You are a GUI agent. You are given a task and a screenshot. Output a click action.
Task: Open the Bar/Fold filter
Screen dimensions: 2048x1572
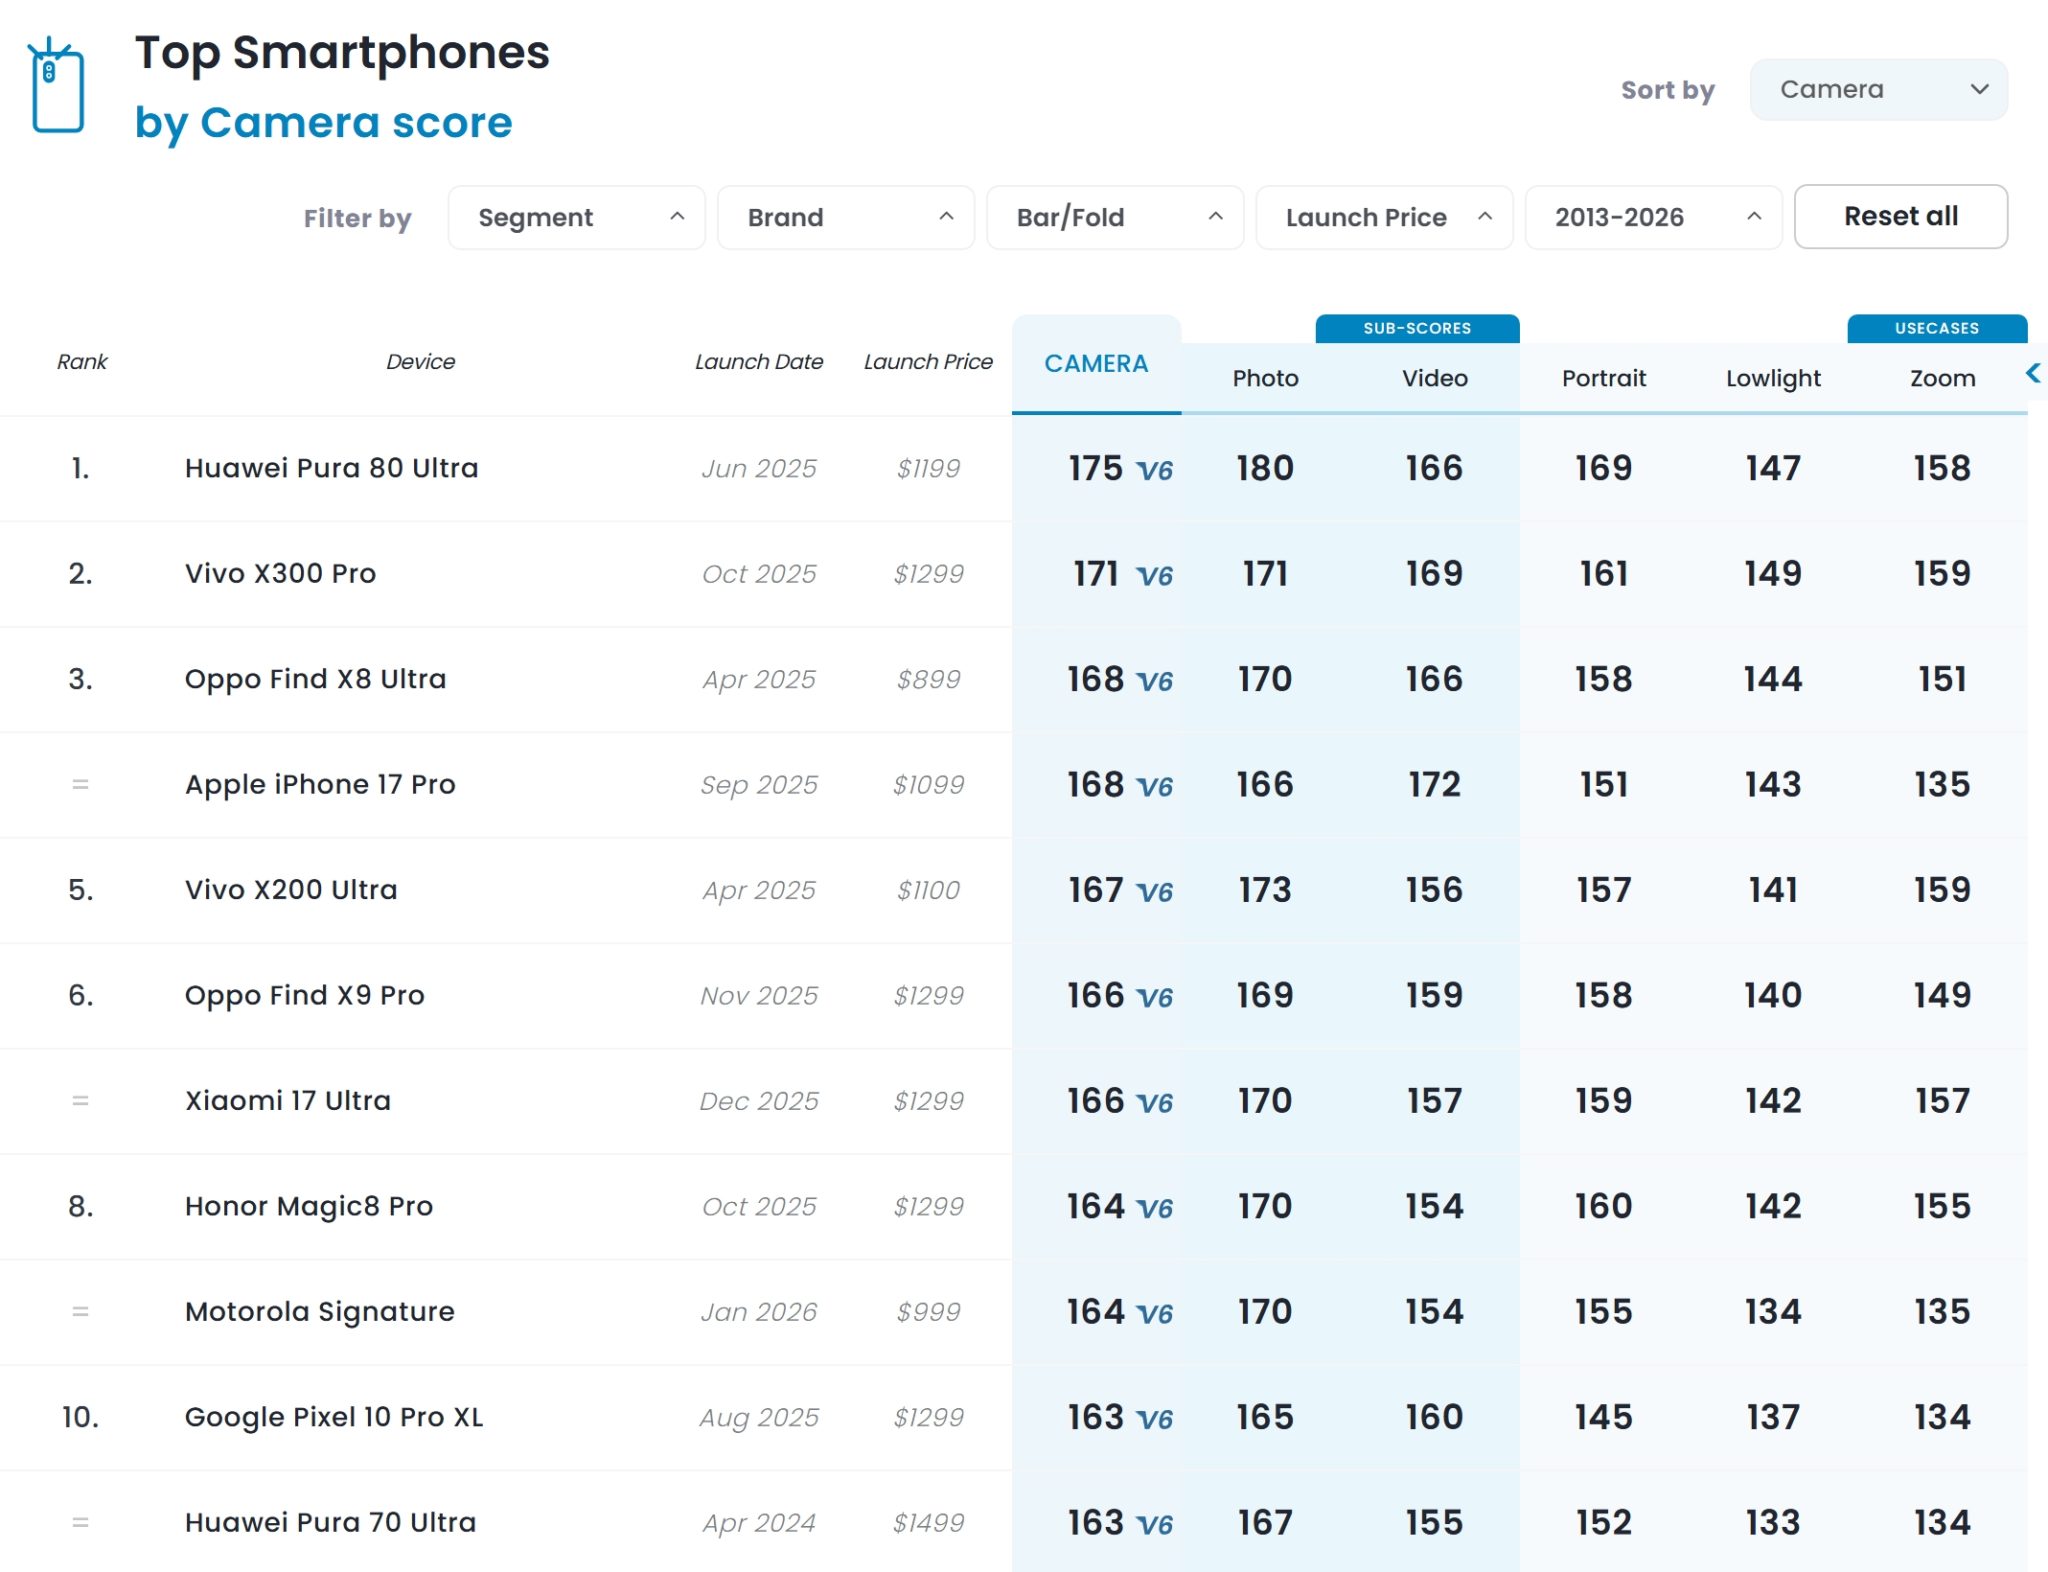pyautogui.click(x=1114, y=217)
